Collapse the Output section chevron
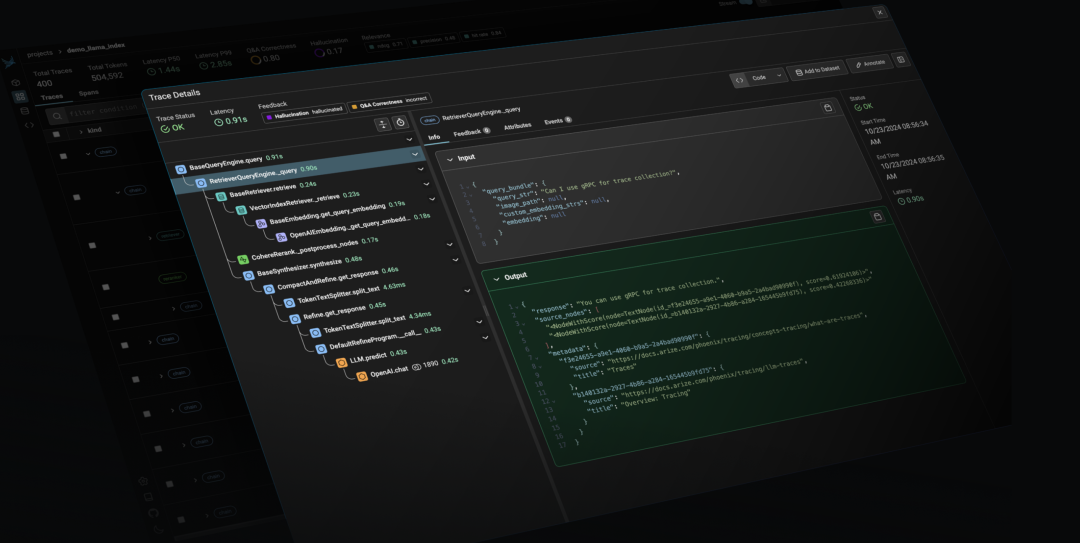This screenshot has width=1080, height=543. point(496,279)
